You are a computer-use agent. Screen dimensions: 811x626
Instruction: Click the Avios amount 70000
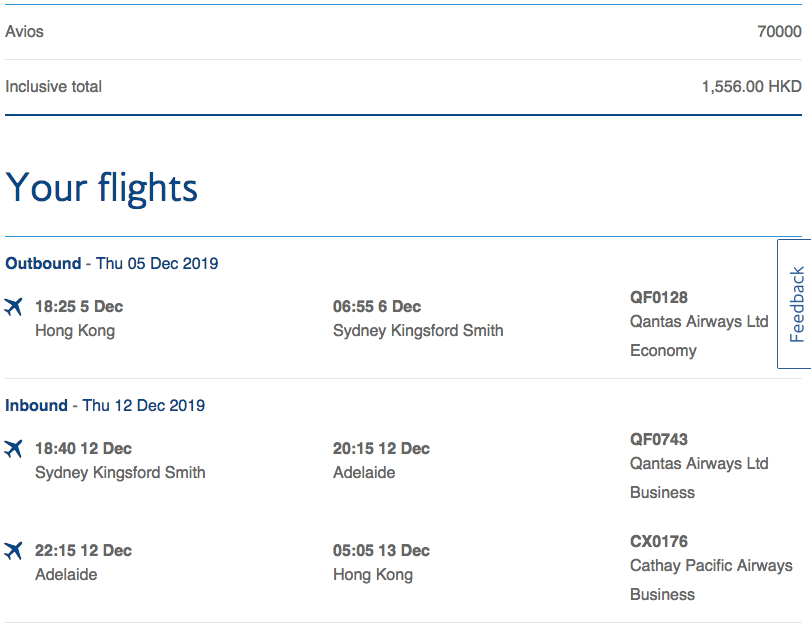pos(779,32)
